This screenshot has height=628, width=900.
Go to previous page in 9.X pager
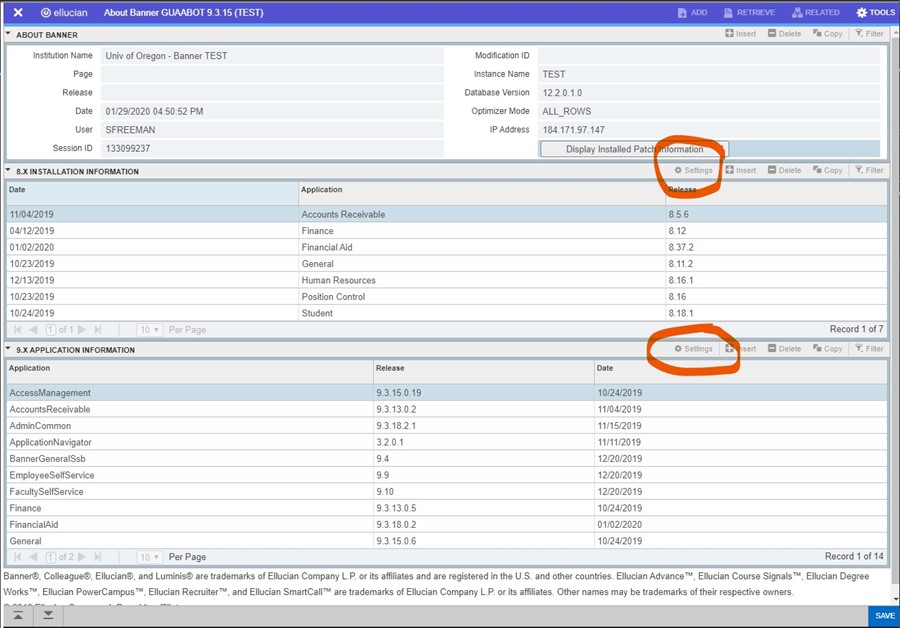(x=33, y=557)
